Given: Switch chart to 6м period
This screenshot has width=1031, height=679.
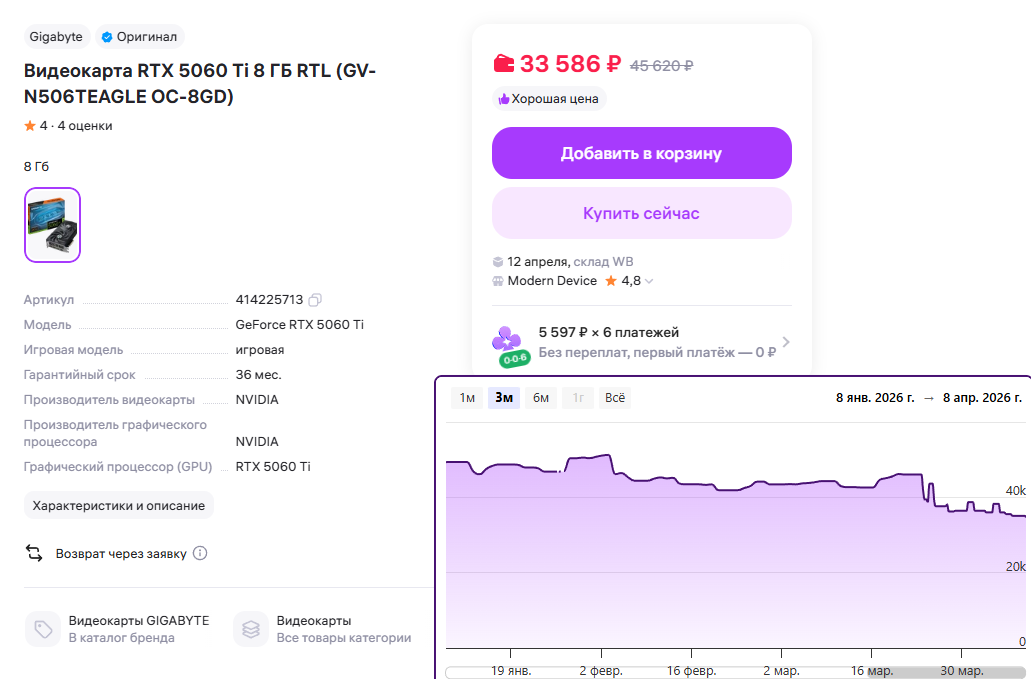Looking at the screenshot, I should coord(541,398).
